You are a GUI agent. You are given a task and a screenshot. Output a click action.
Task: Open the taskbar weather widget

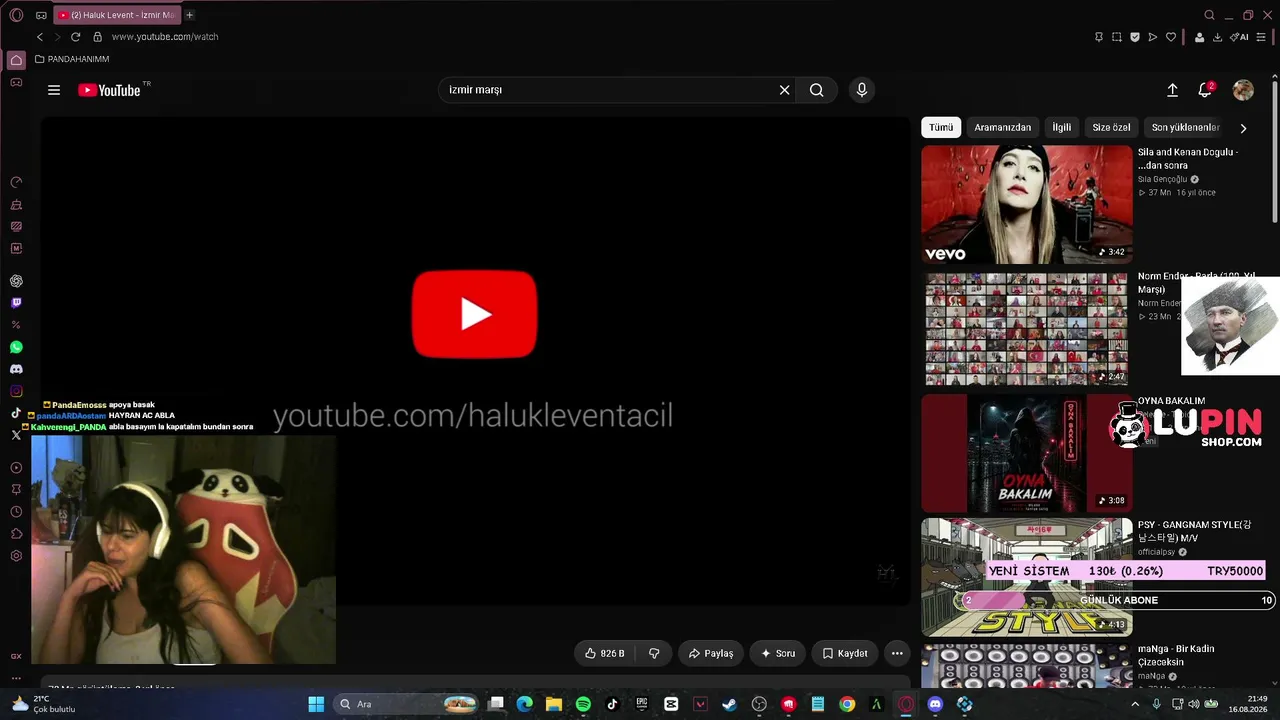coord(45,704)
